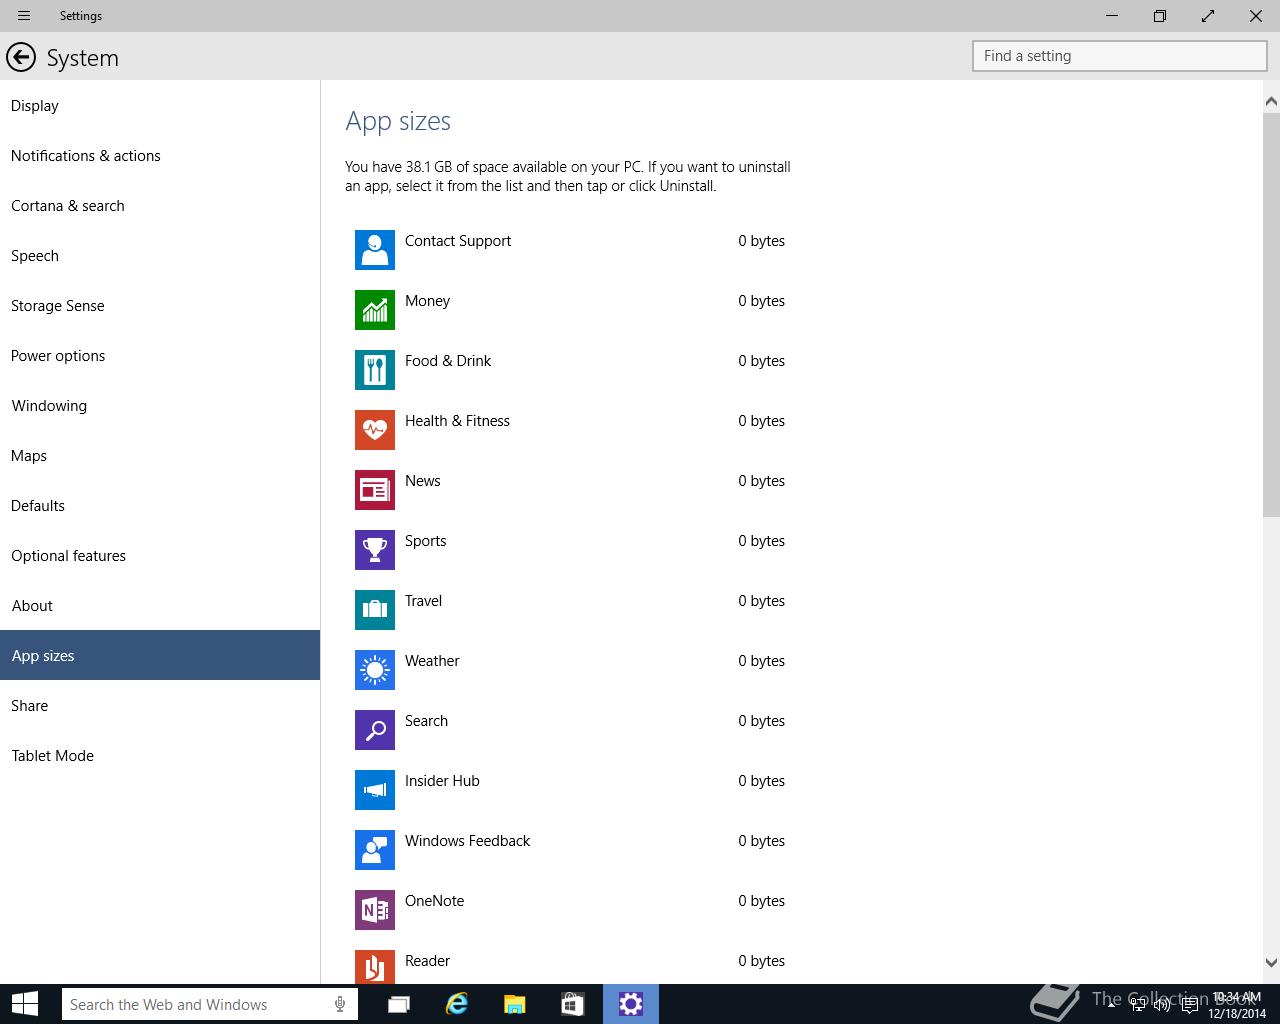
Task: Click the Contact Support app icon
Action: coord(375,250)
